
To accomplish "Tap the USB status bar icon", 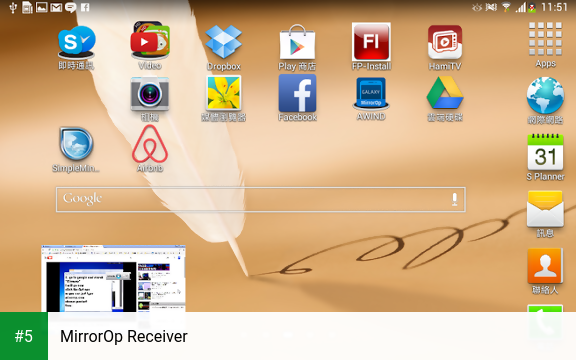I will 13,7.
